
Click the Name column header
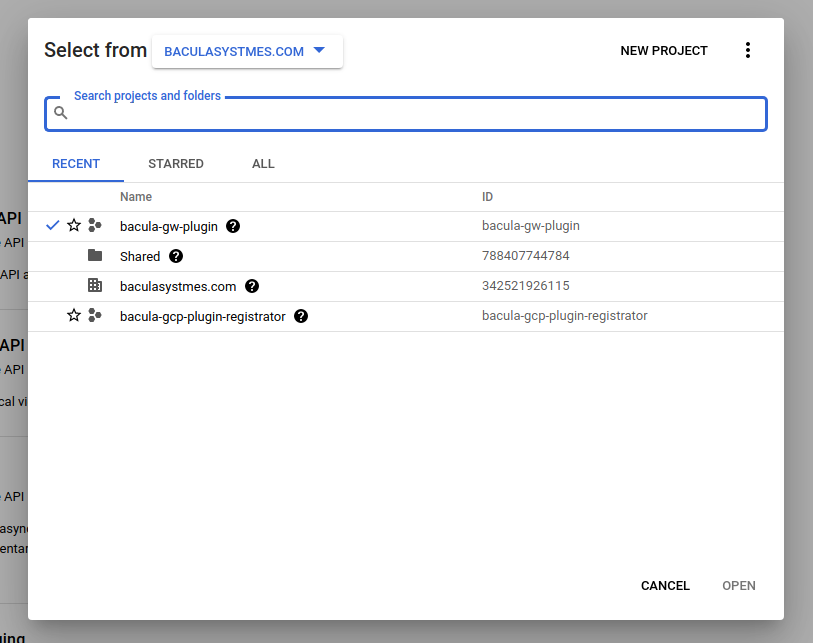click(x=136, y=197)
